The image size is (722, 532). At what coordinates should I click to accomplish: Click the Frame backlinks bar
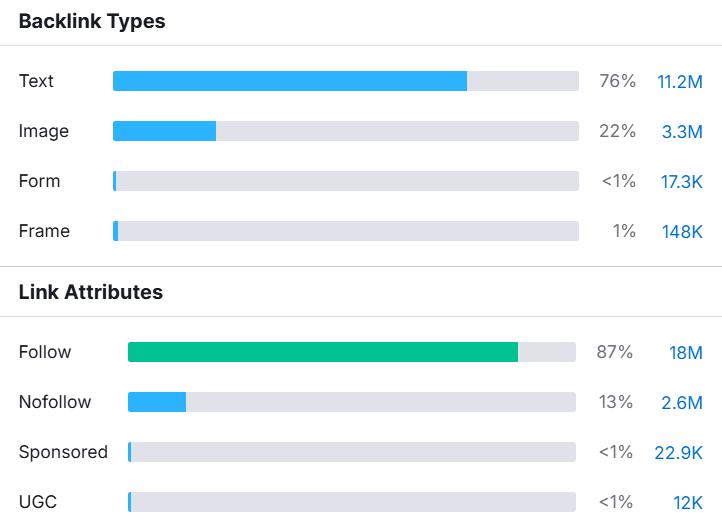tap(345, 231)
